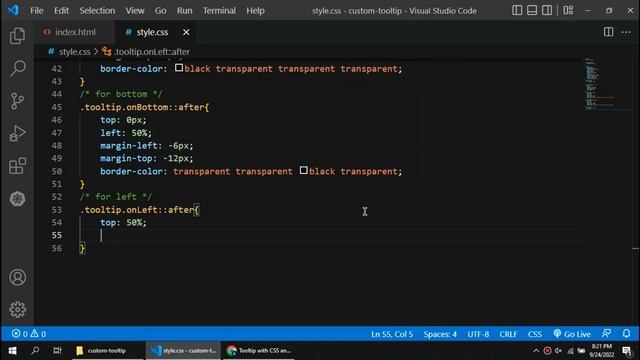Viewport: 640px width, 360px height.
Task: Open the Terminal menu
Action: 219,11
